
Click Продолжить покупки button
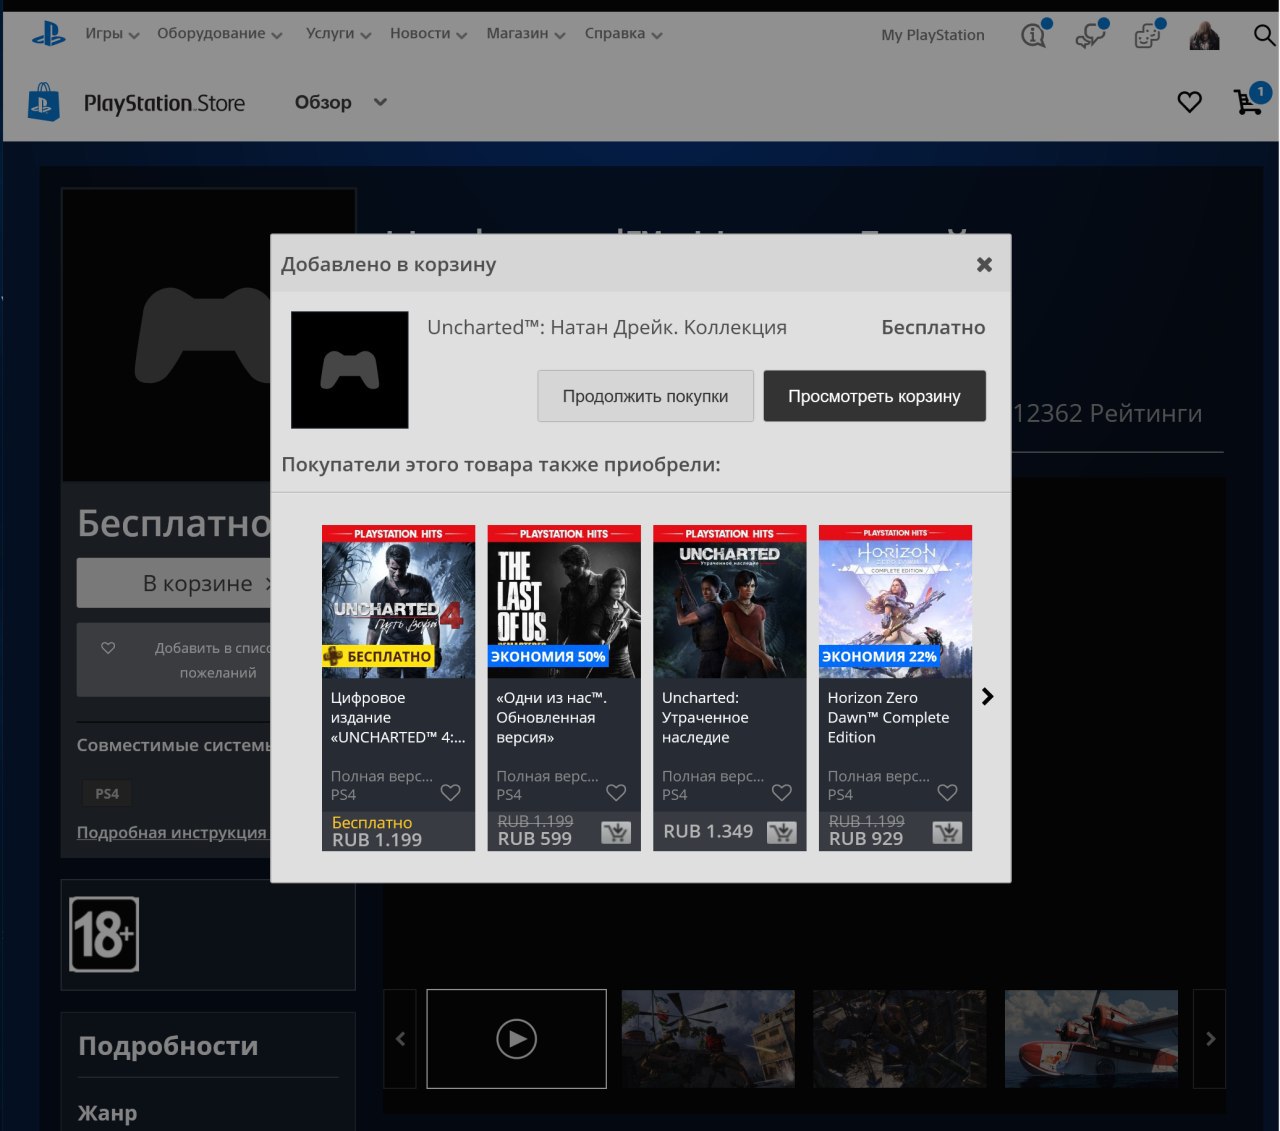click(x=645, y=396)
